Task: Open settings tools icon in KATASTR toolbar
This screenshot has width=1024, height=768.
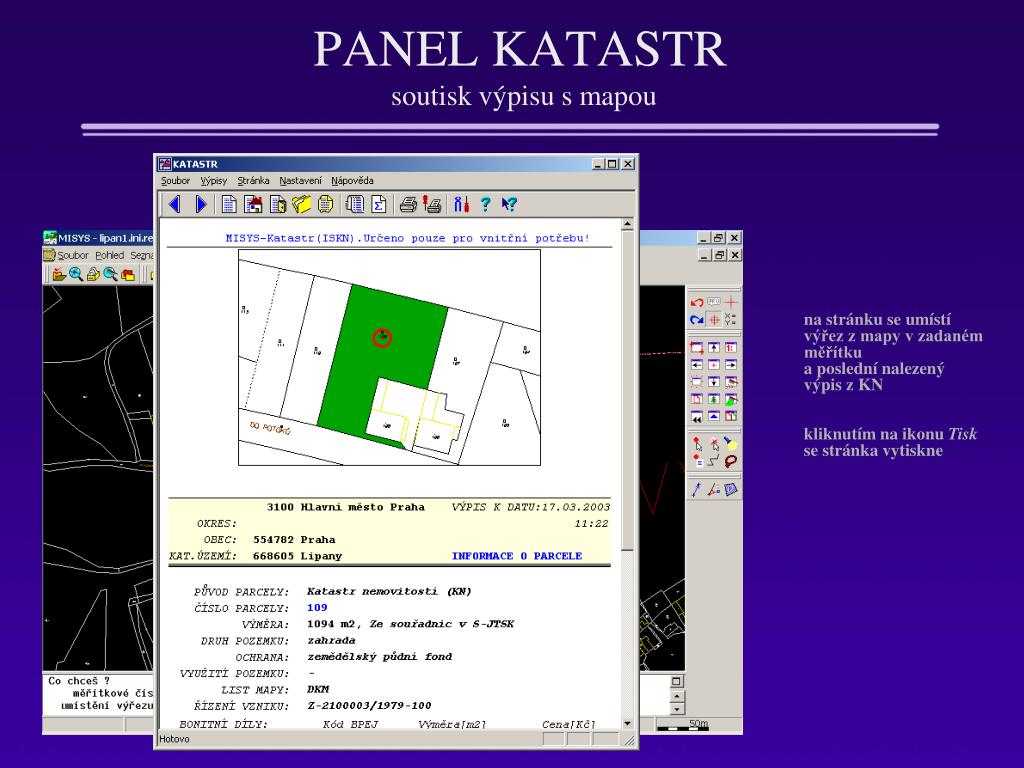Action: [461, 204]
